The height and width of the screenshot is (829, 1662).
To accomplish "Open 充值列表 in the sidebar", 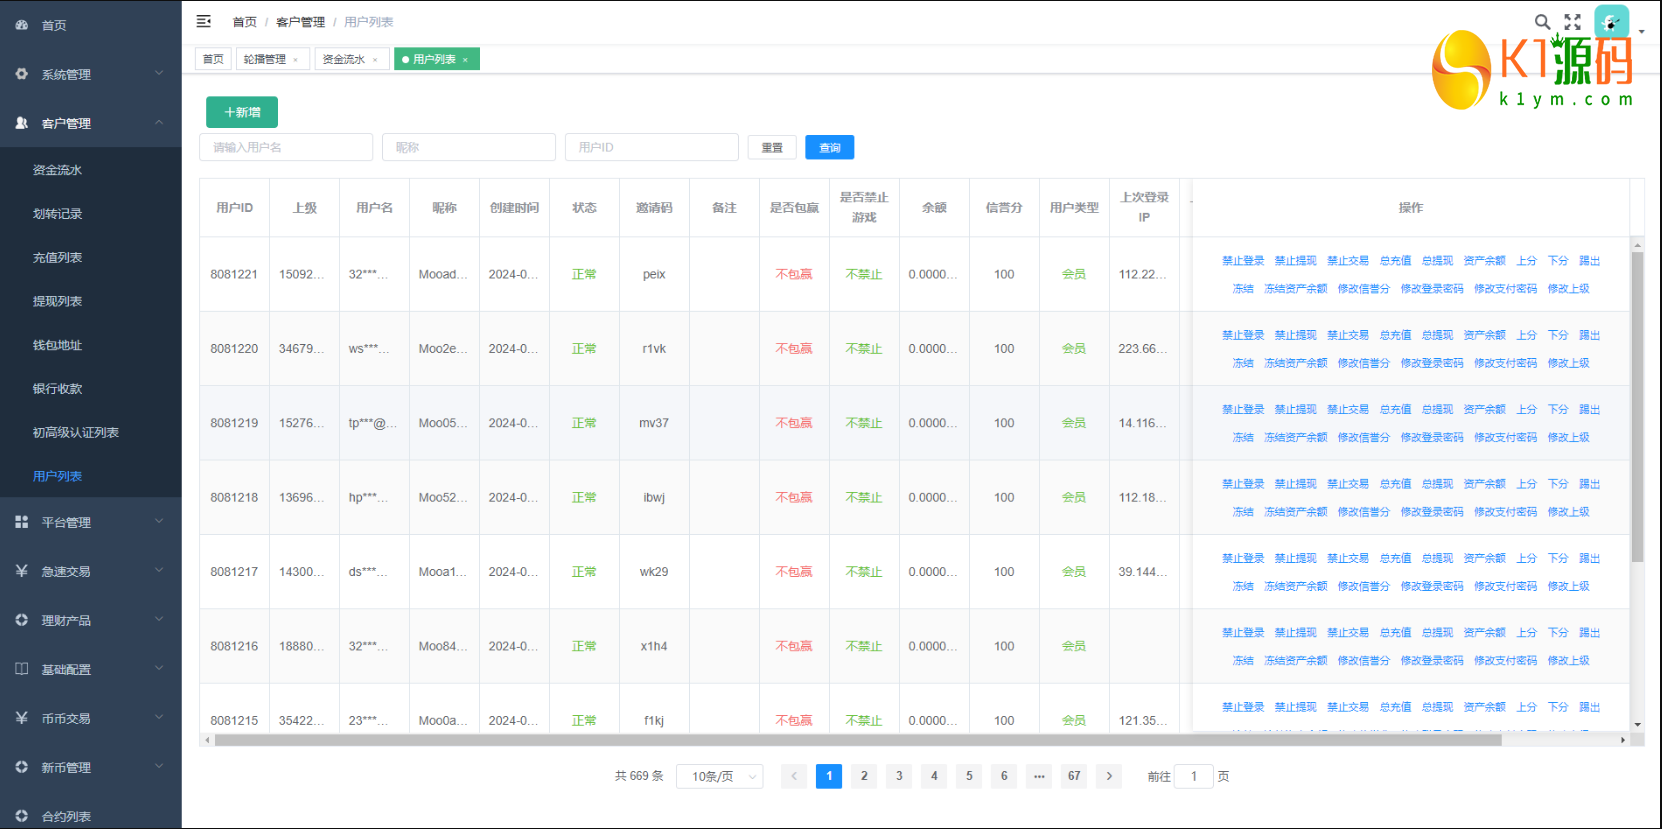I will click(x=58, y=257).
